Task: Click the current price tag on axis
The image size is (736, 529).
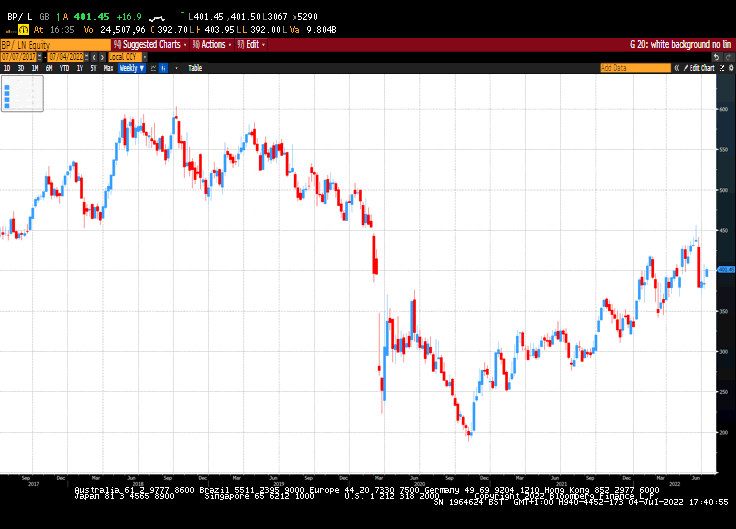Action: [x=726, y=270]
